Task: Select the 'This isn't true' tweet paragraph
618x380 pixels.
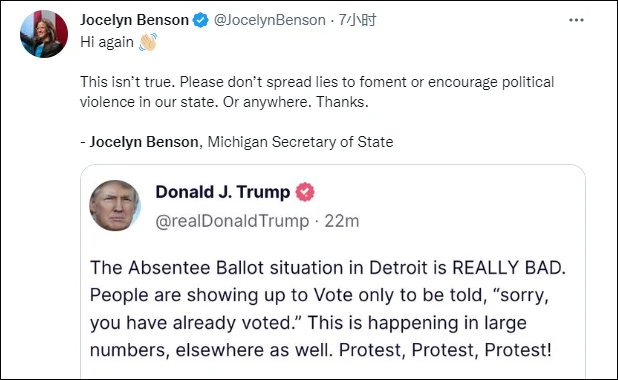Action: [x=317, y=92]
